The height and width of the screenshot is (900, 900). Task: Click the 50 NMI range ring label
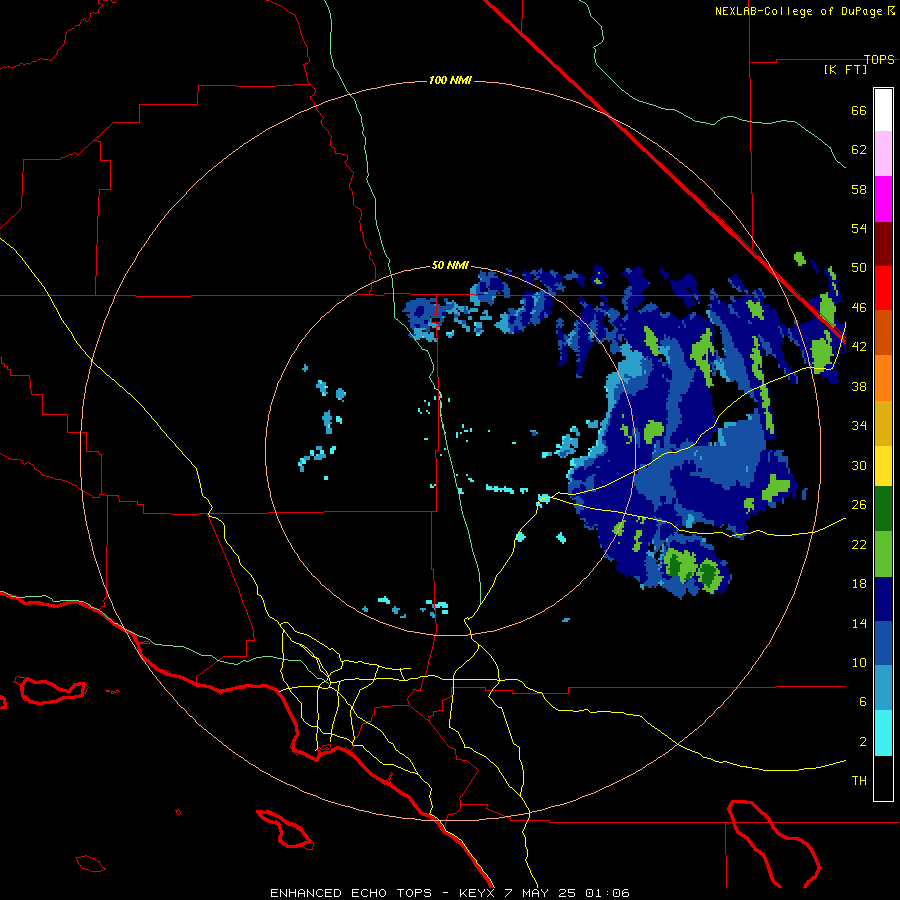(451, 265)
